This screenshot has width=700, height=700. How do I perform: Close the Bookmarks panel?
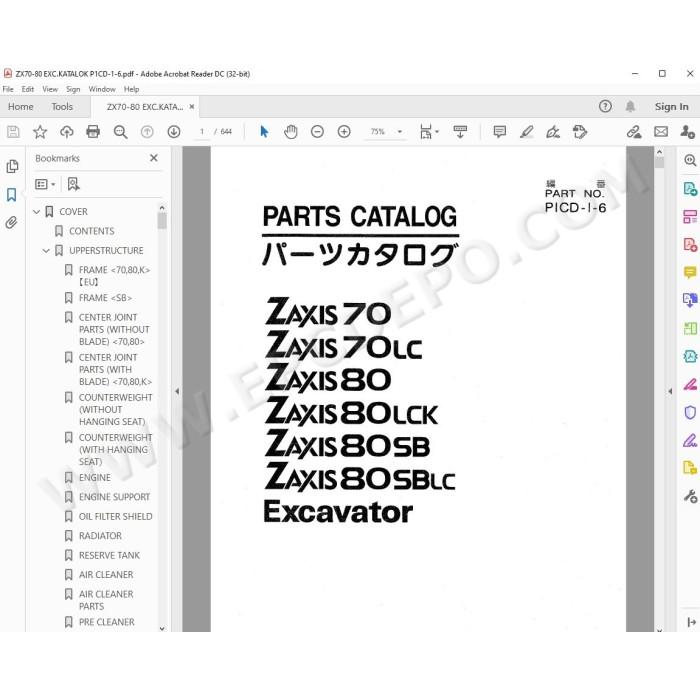(x=154, y=158)
